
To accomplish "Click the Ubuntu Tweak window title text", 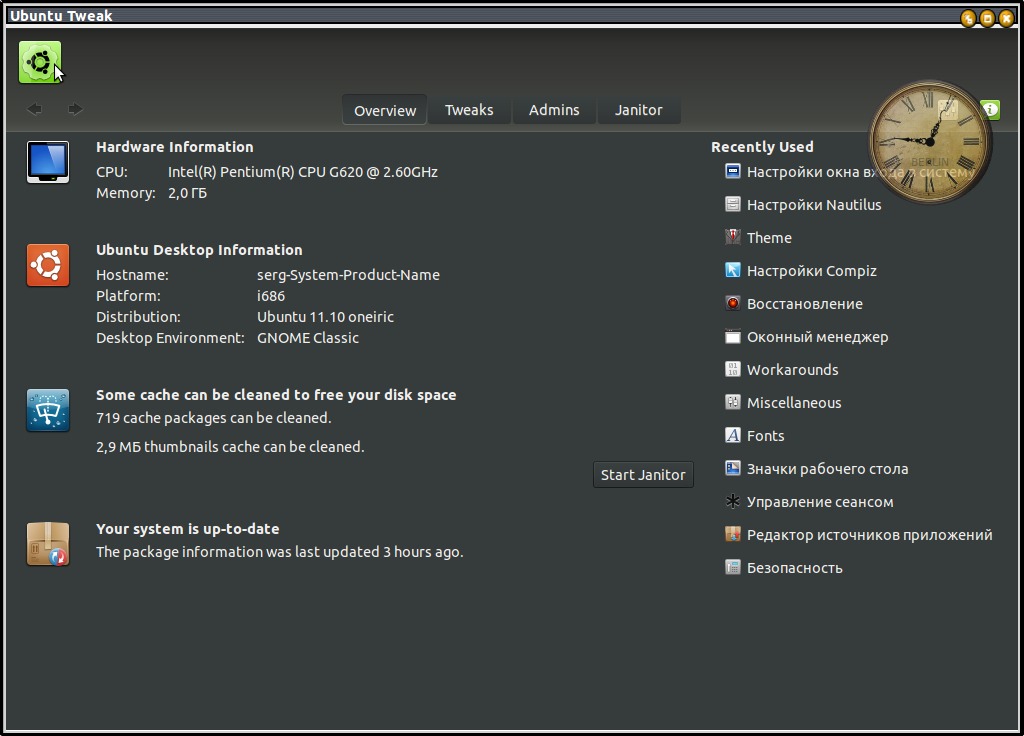I will [61, 16].
